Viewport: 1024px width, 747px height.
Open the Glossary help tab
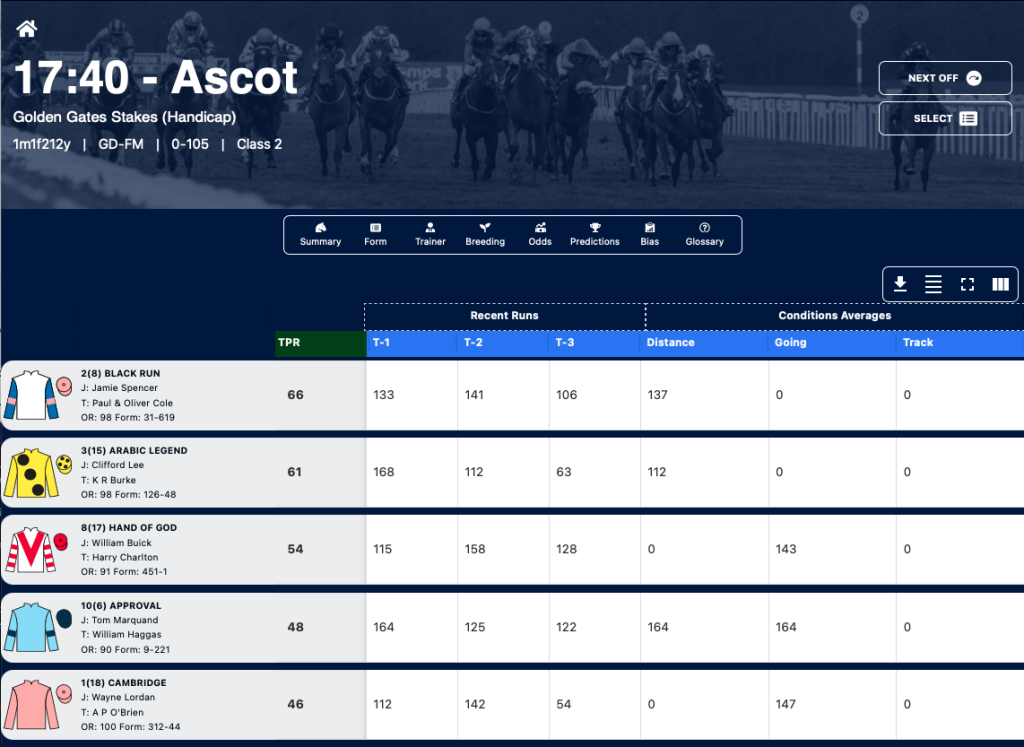click(x=705, y=234)
